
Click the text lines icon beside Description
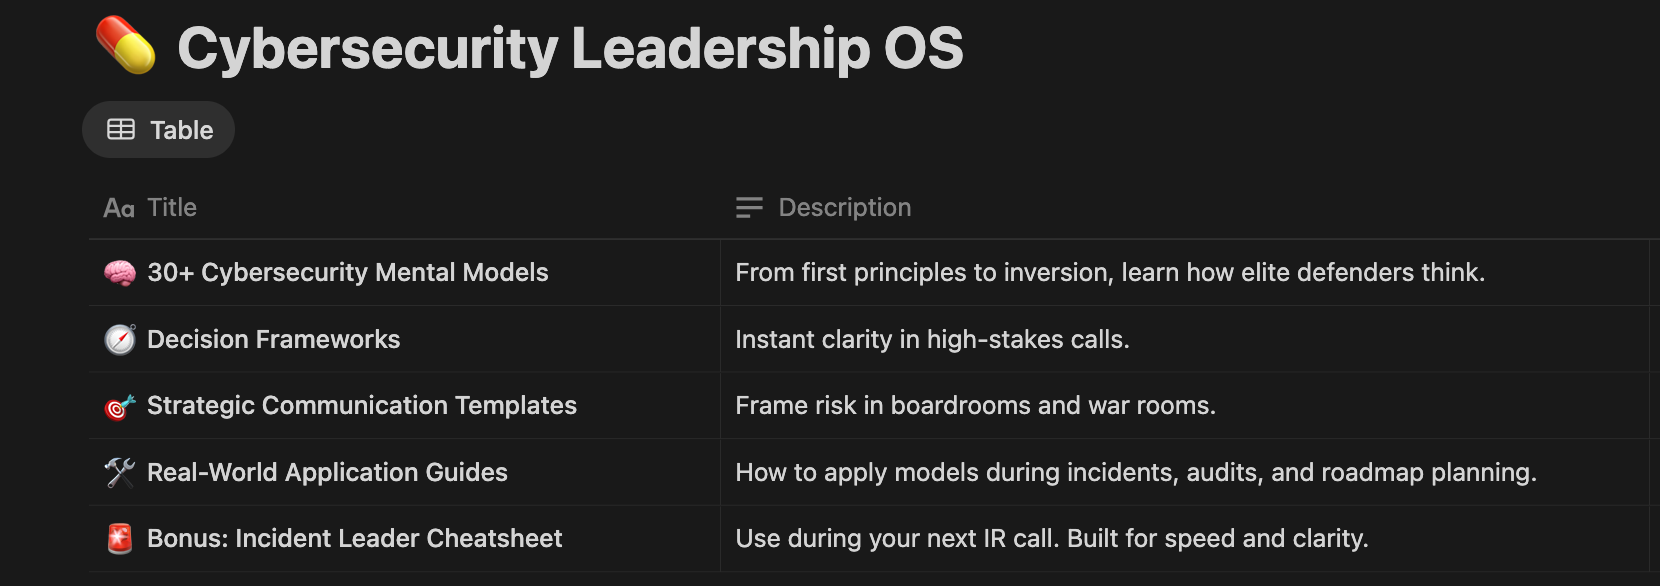point(749,208)
